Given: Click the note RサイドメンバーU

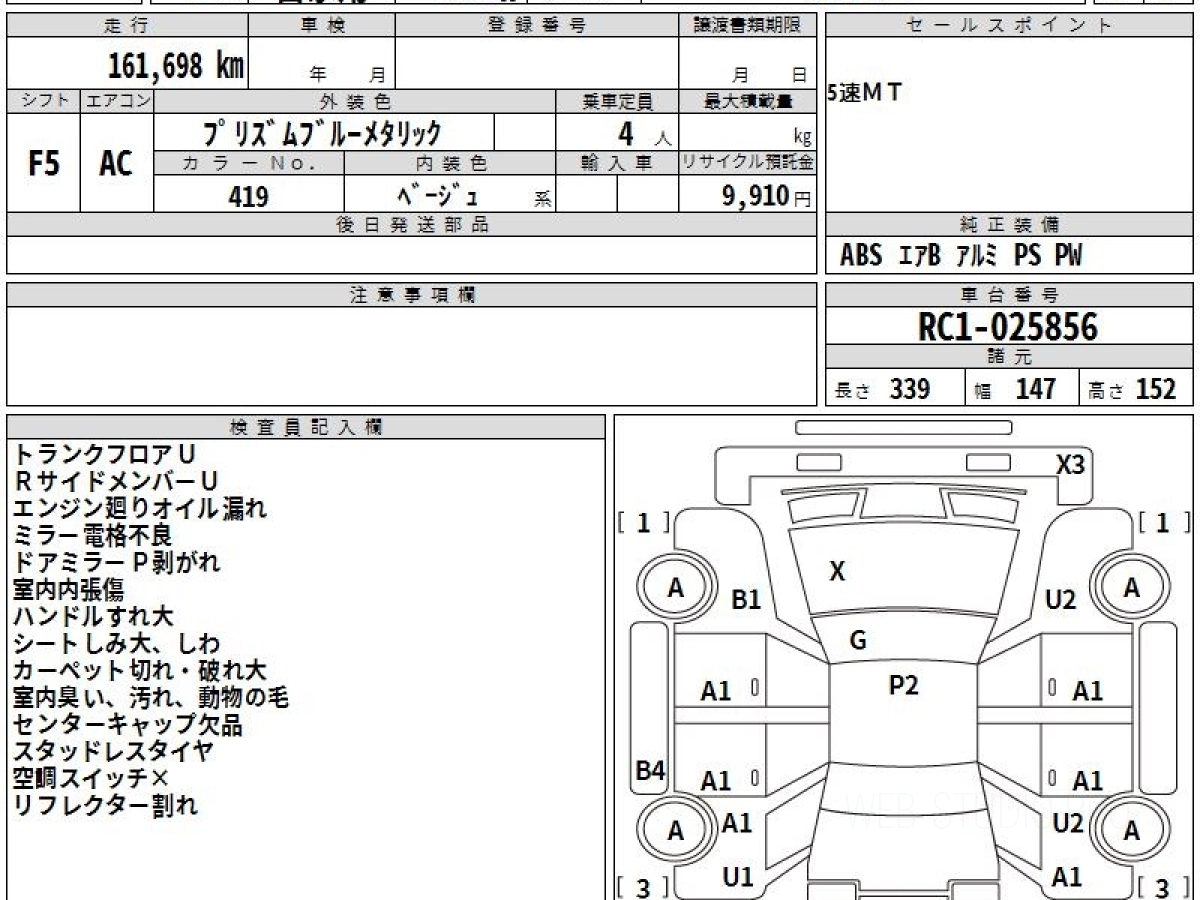Looking at the screenshot, I should tap(116, 482).
